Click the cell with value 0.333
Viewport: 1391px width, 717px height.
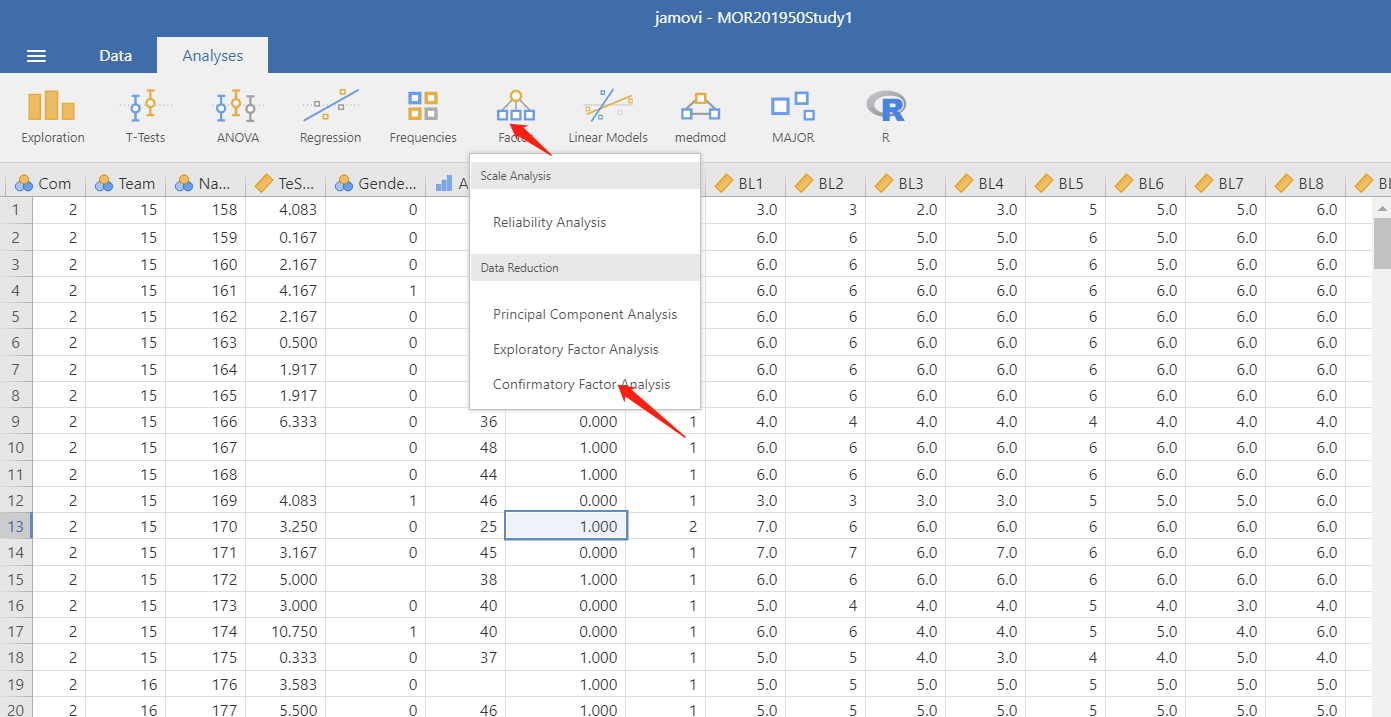point(286,658)
